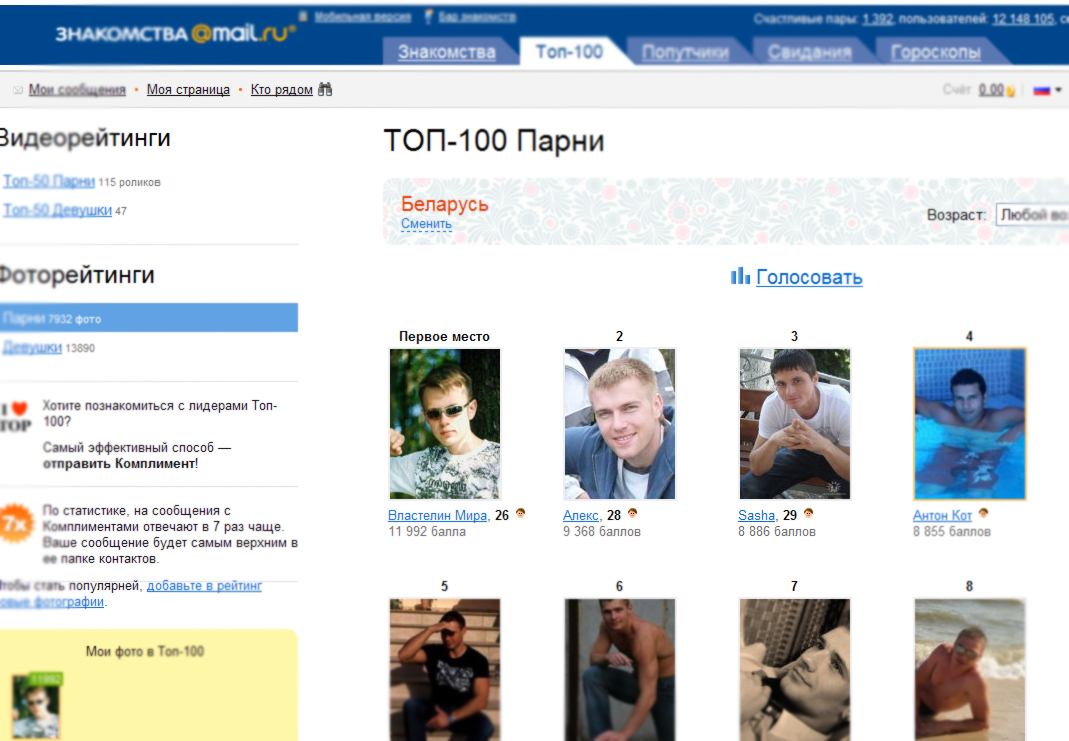This screenshot has width=1069, height=741.
Task: Open the photo ranked number 5
Action: 445,669
